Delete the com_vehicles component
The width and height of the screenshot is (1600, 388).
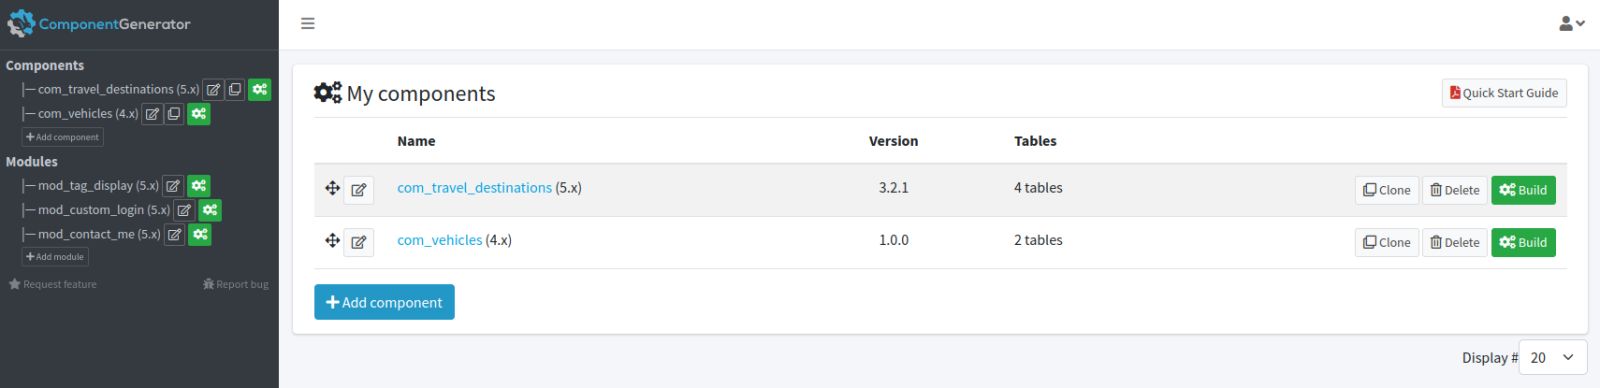point(1455,242)
